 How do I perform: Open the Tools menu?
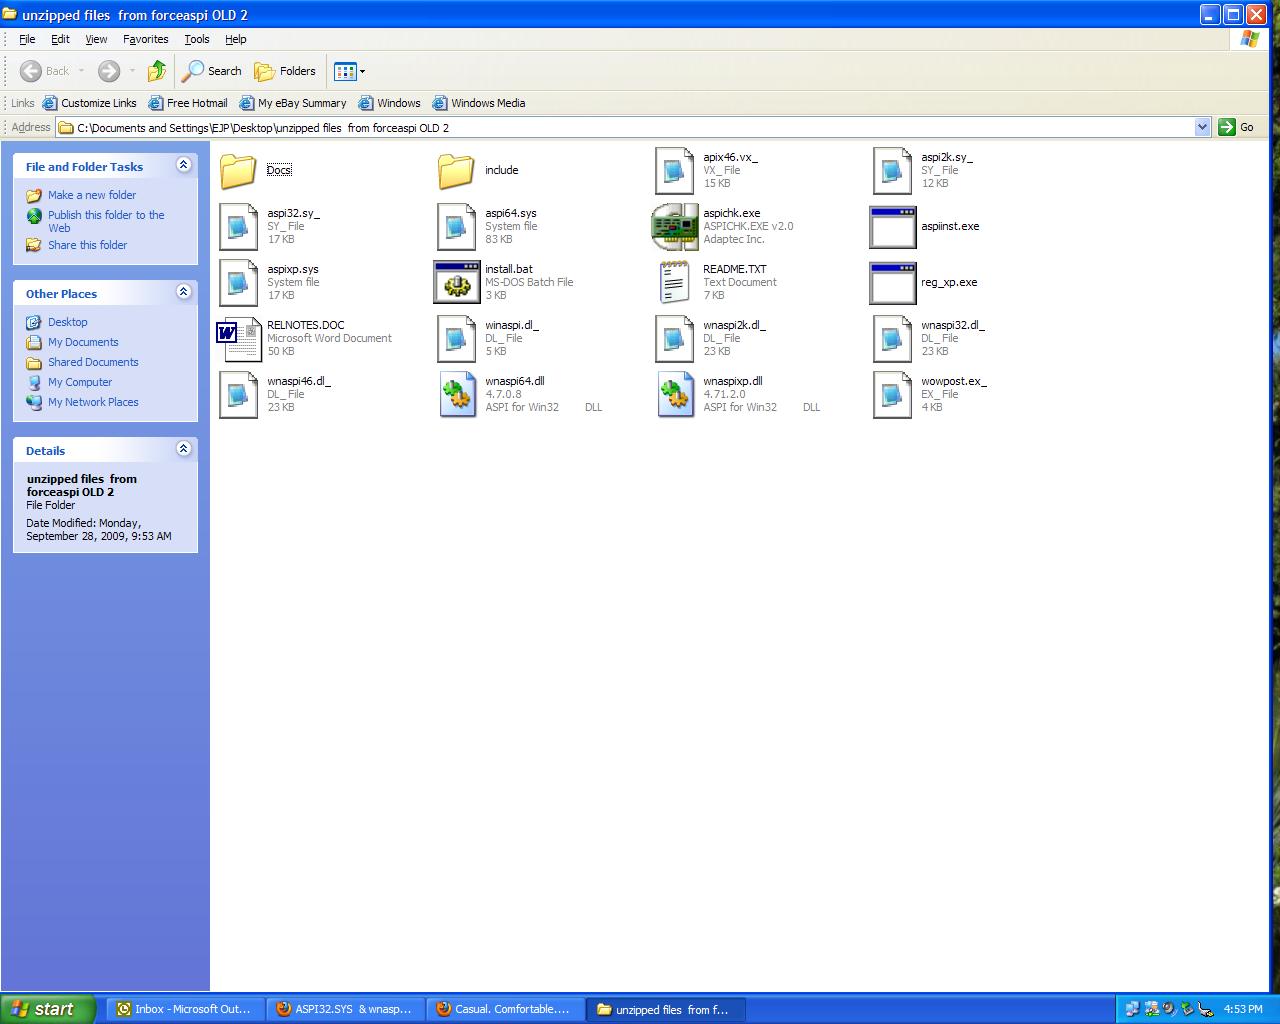(x=197, y=39)
